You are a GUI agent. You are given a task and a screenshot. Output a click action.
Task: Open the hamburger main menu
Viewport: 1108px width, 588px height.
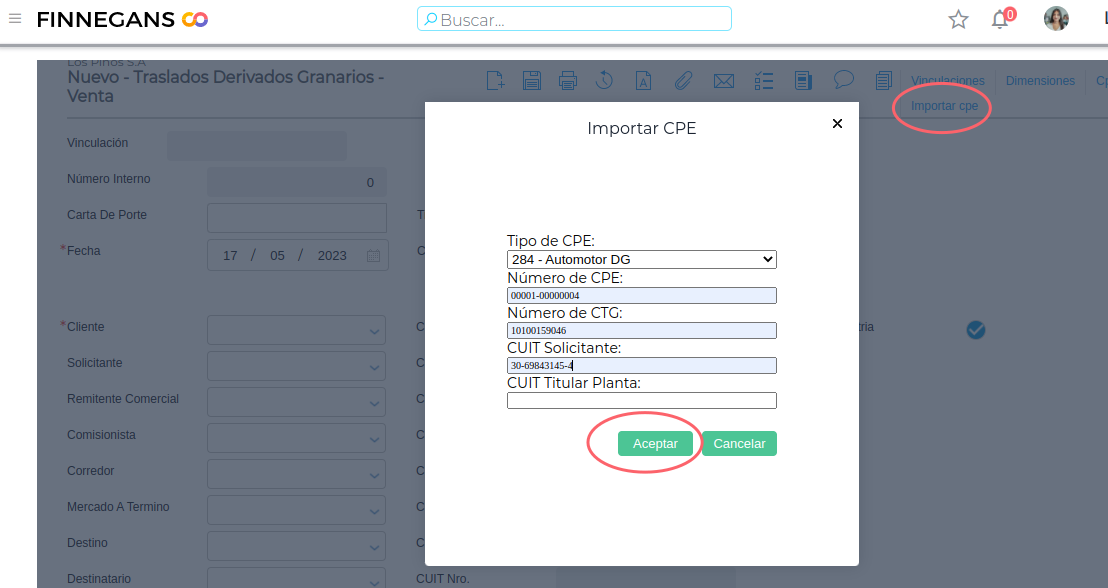[x=15, y=19]
